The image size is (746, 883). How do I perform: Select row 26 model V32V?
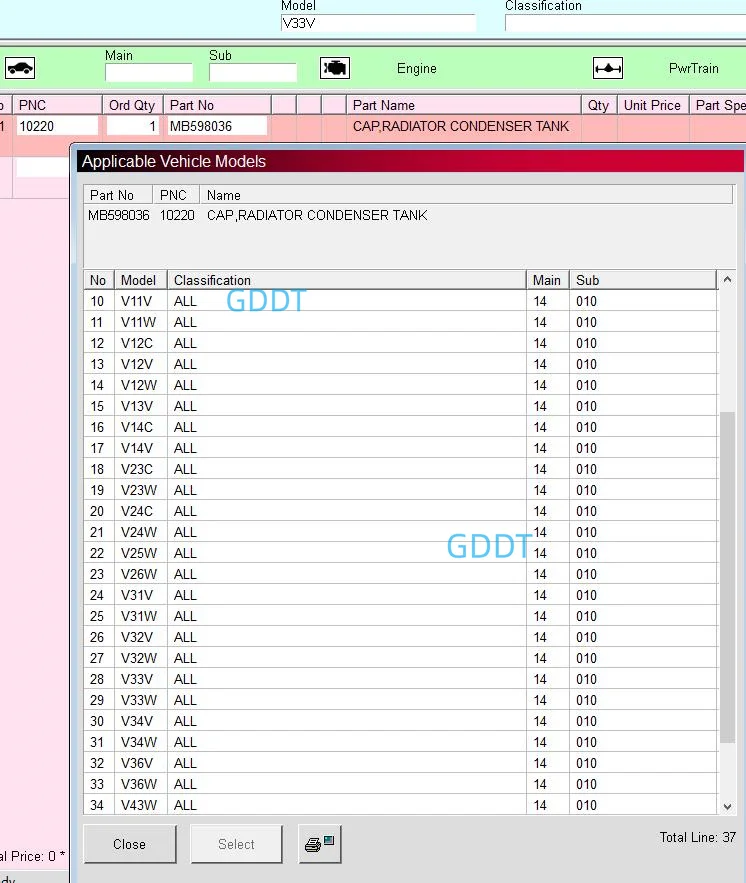400,637
